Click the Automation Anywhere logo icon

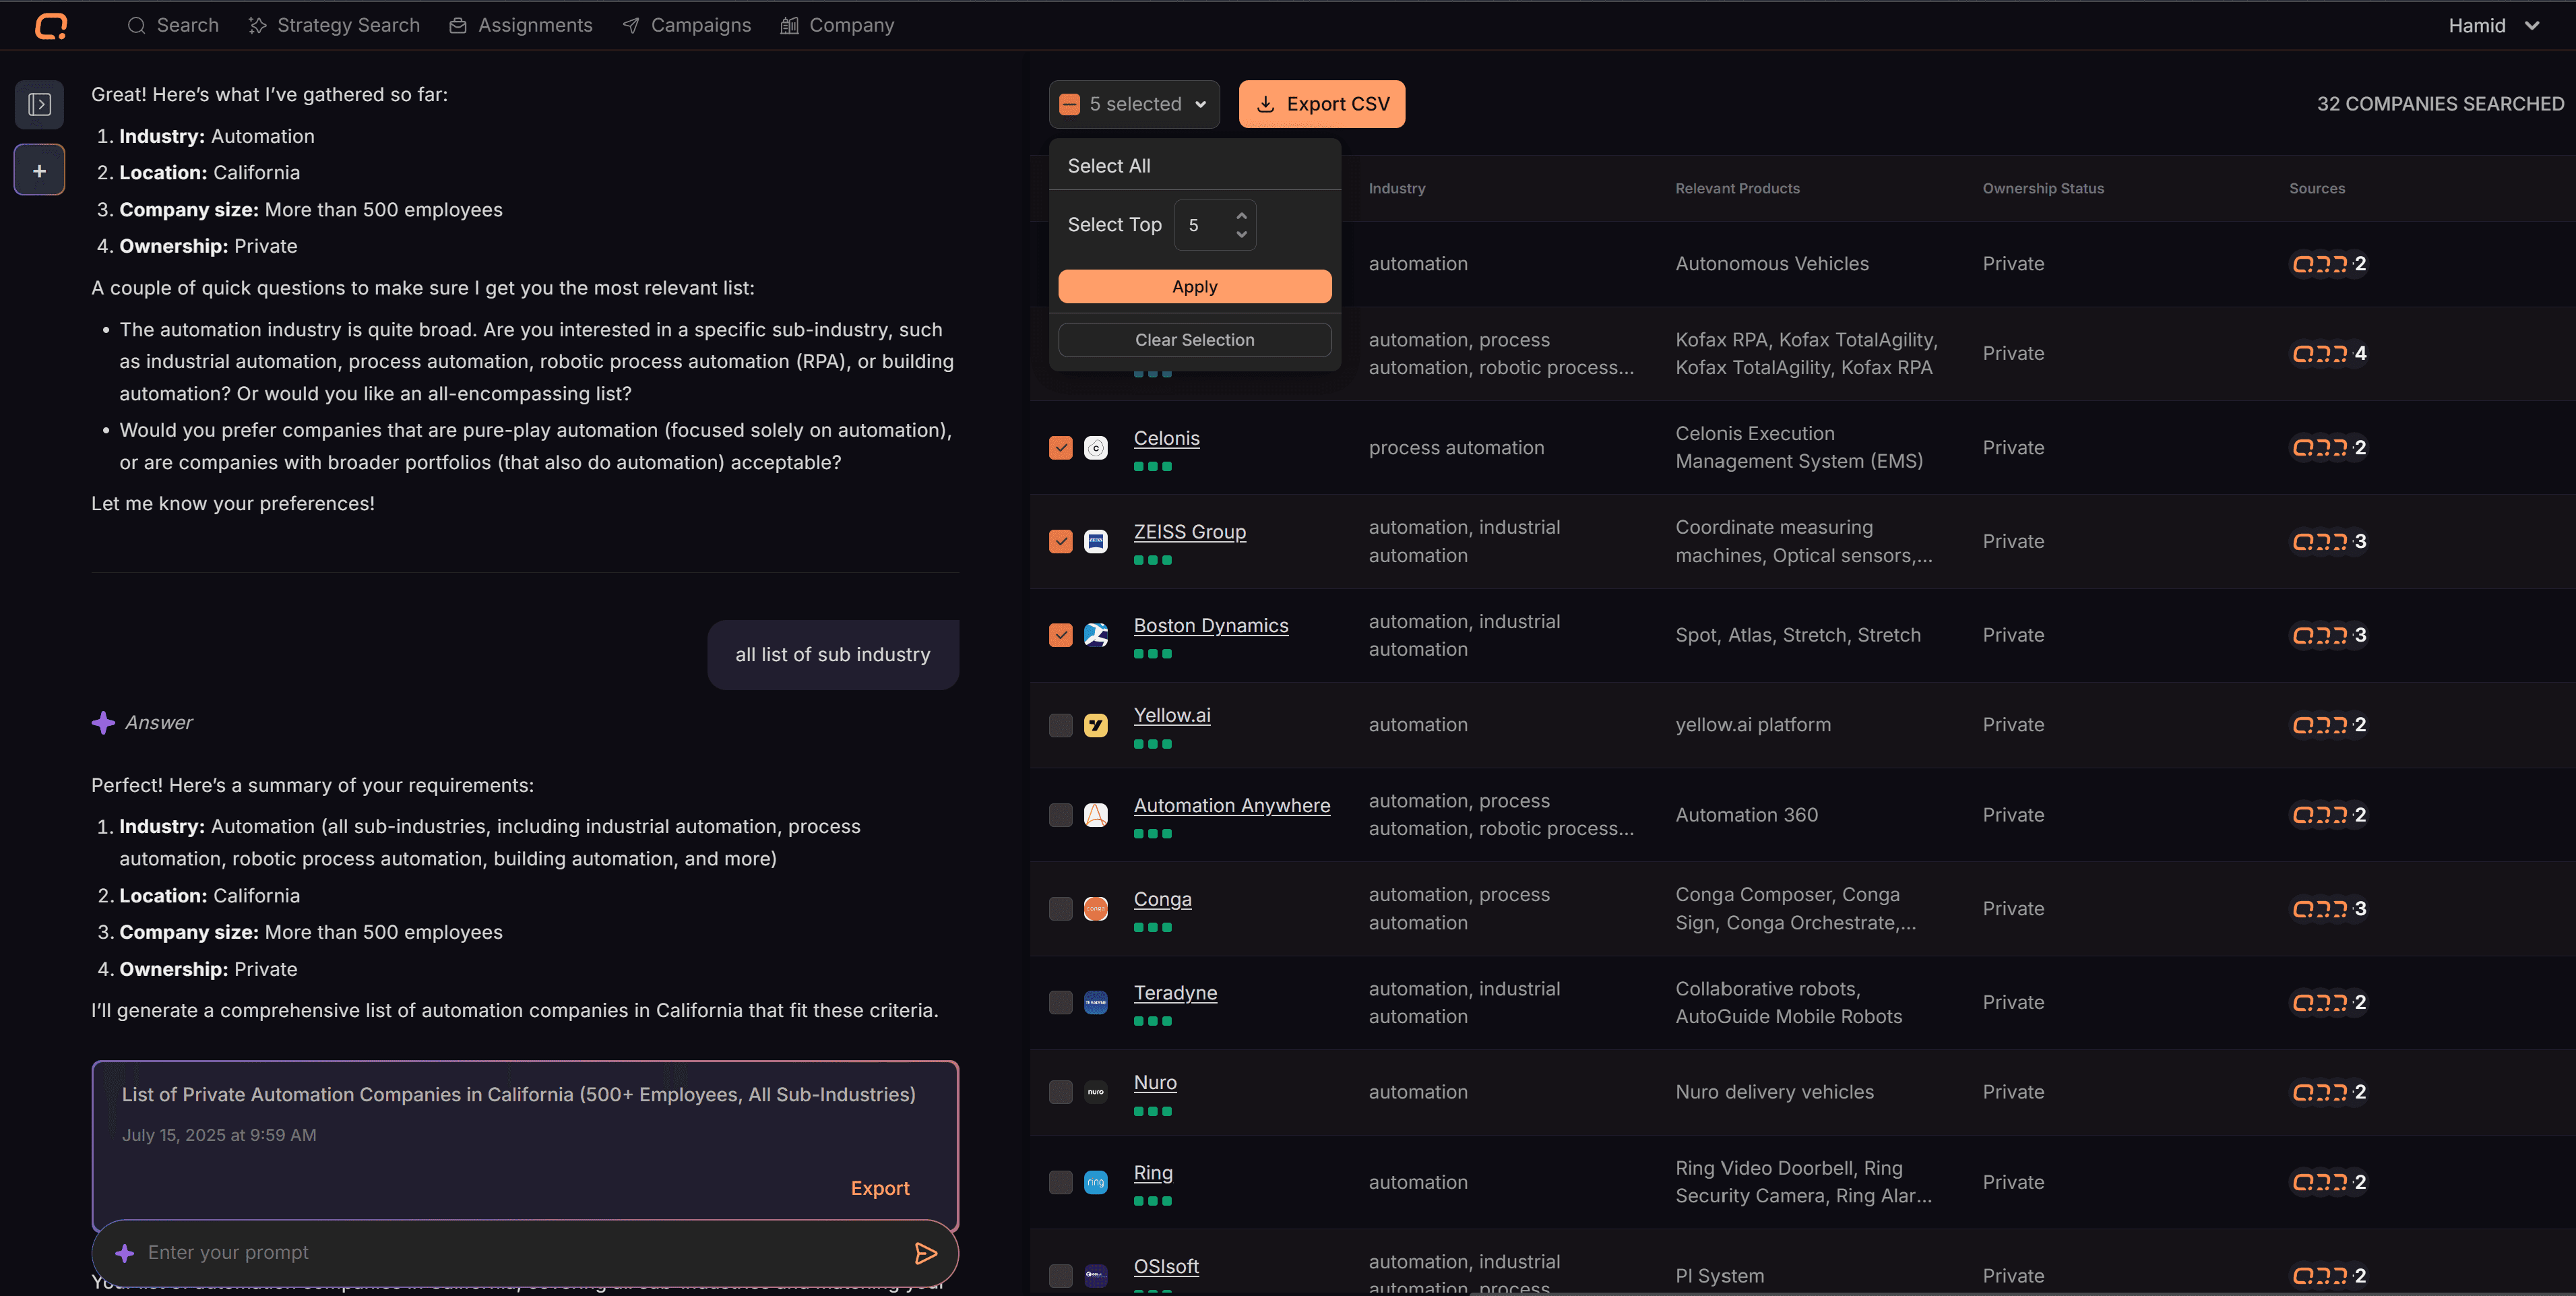[x=1096, y=815]
